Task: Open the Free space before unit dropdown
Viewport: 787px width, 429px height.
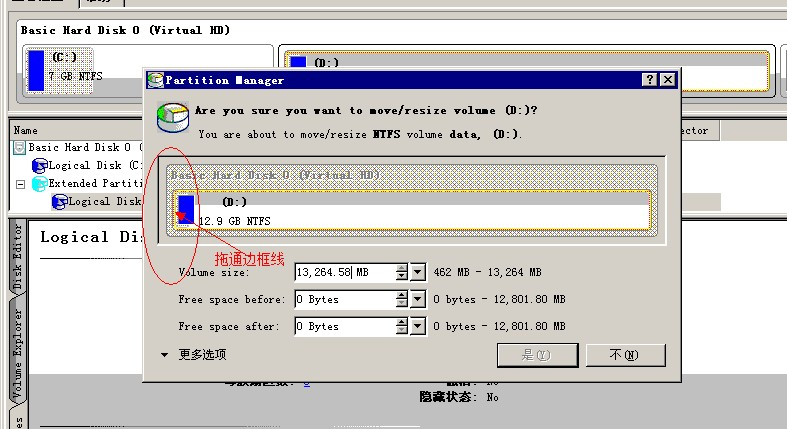Action: tap(418, 299)
